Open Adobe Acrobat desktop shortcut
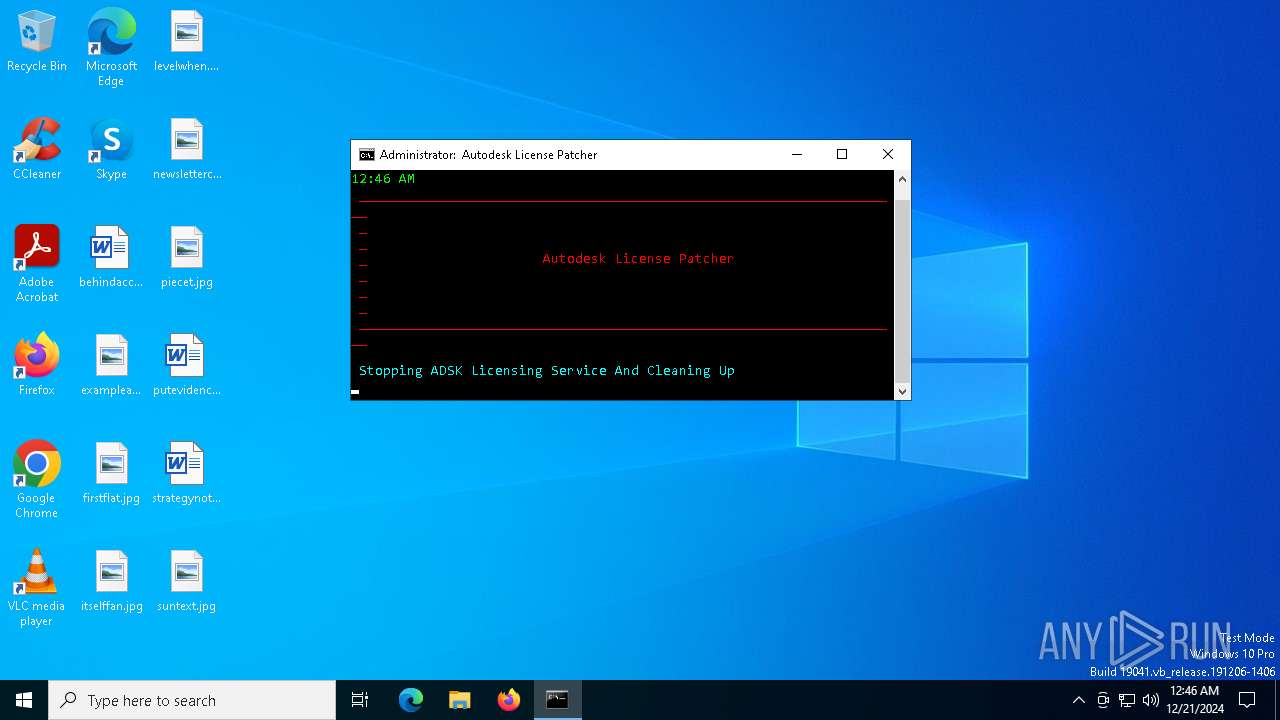The image size is (1280, 720). coord(37,264)
